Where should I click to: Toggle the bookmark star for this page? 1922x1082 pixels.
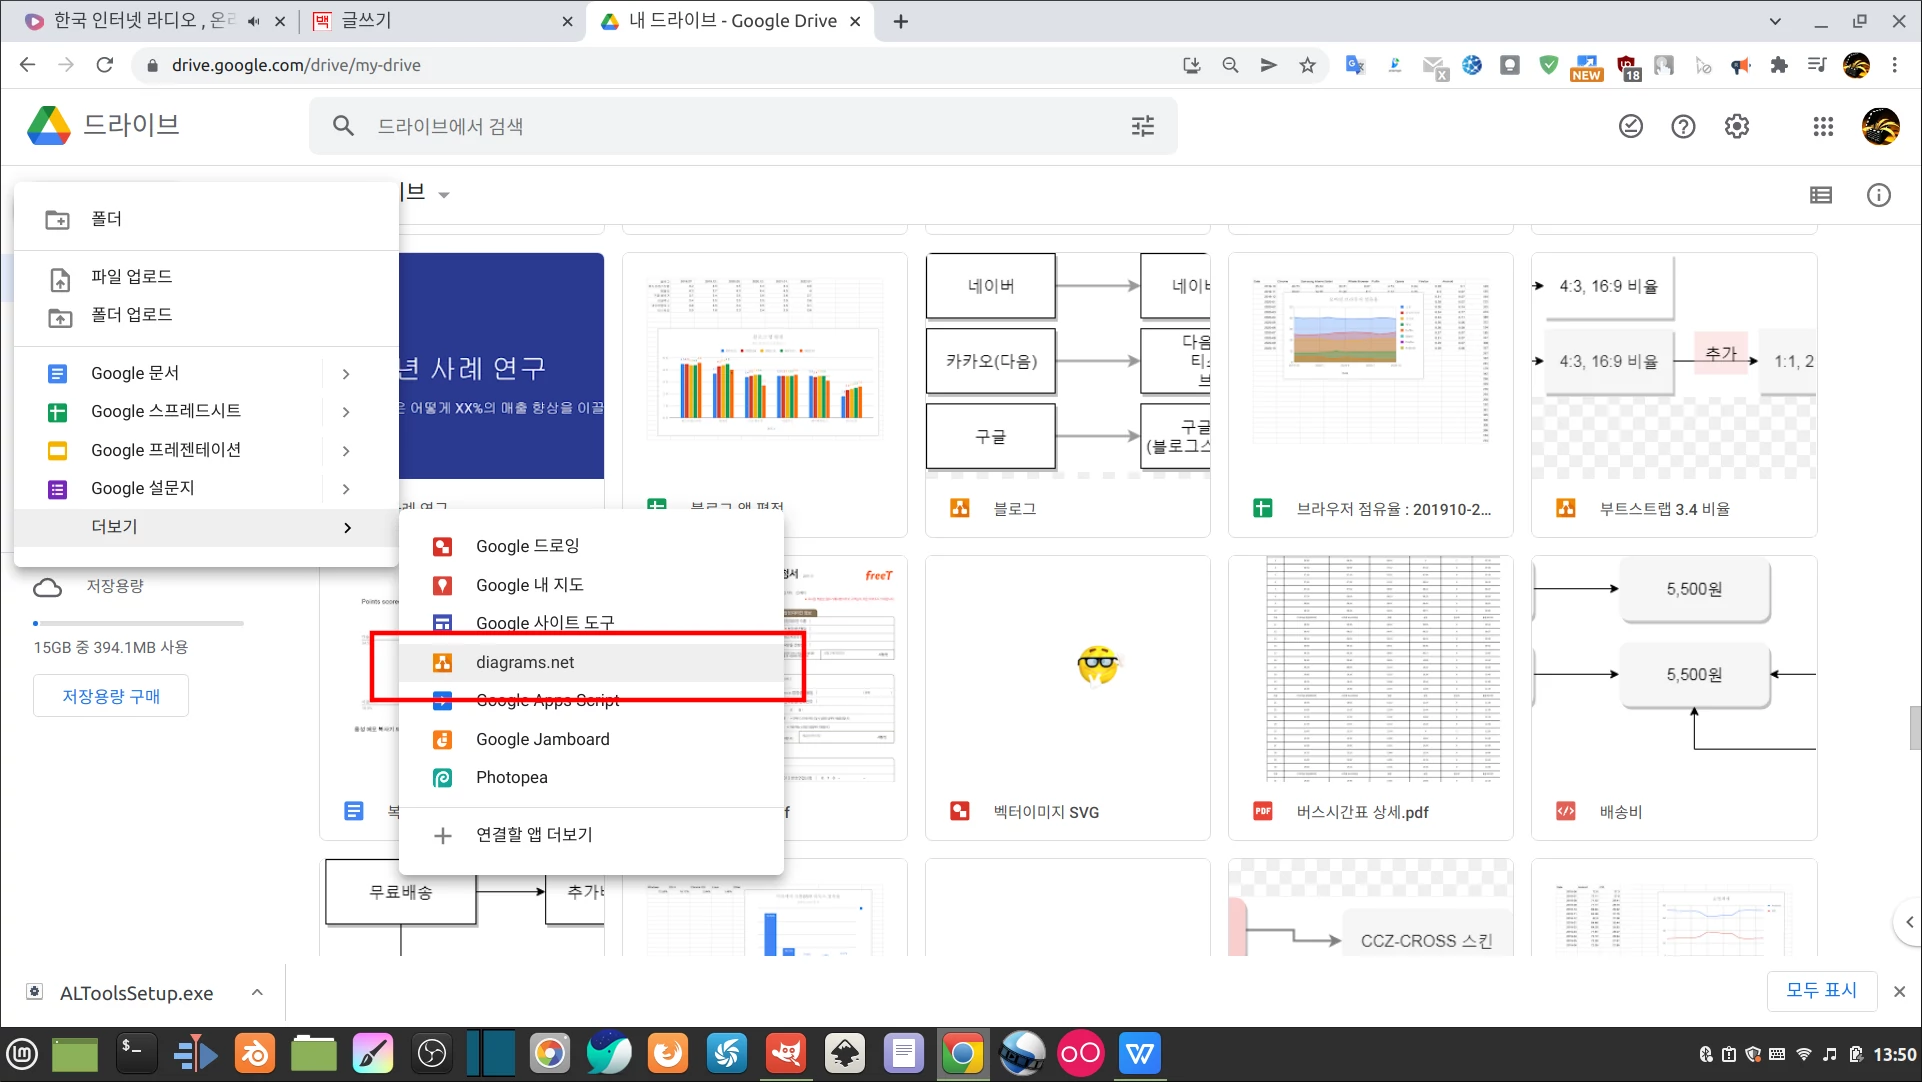coord(1306,64)
